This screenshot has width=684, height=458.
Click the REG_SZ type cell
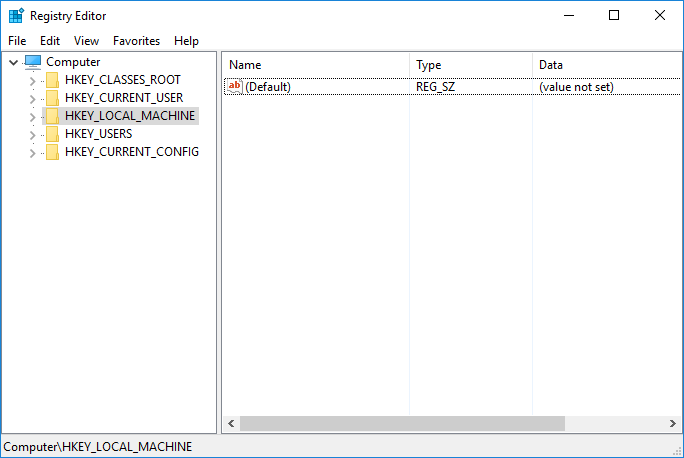(435, 87)
